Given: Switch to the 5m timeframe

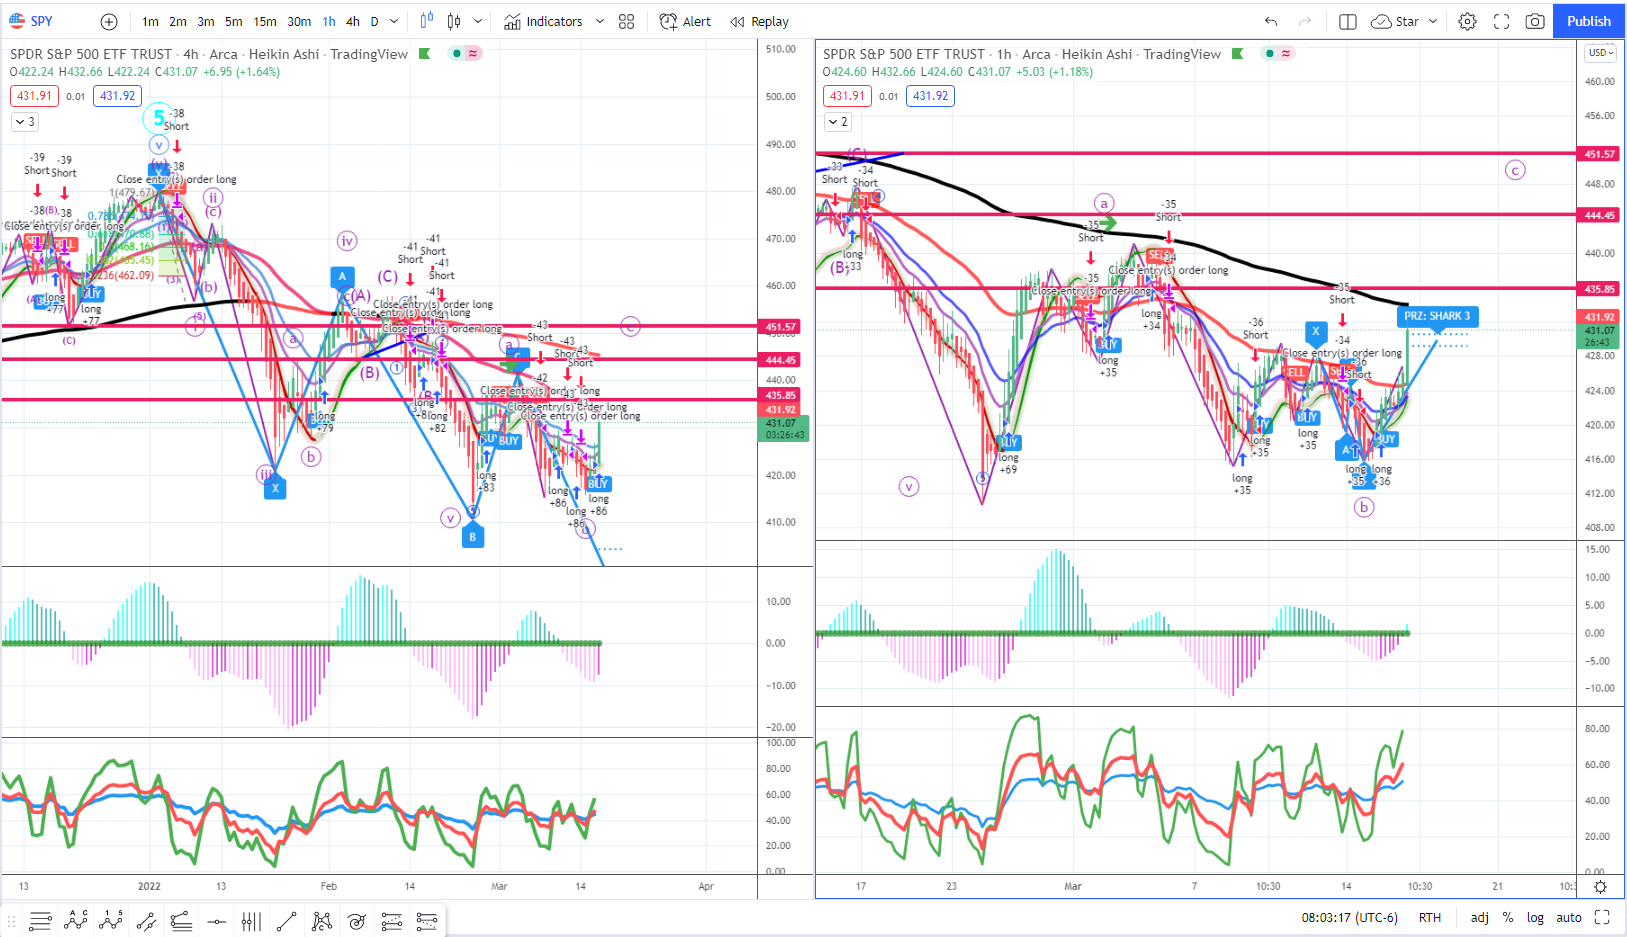Looking at the screenshot, I should coord(233,21).
